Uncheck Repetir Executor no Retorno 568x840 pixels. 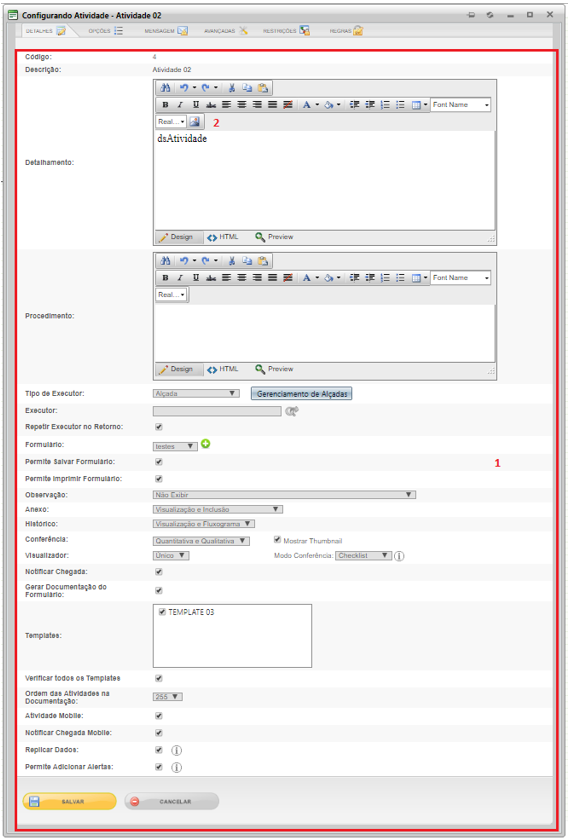click(159, 427)
